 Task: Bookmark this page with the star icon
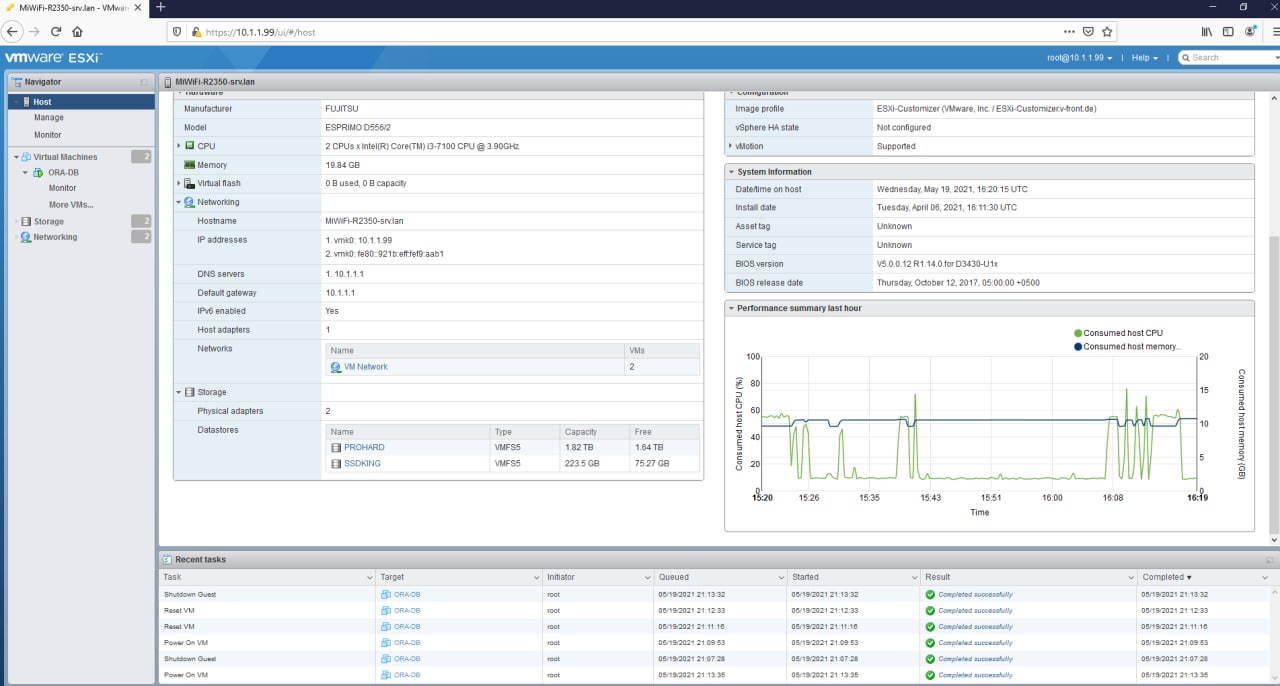click(x=1107, y=32)
